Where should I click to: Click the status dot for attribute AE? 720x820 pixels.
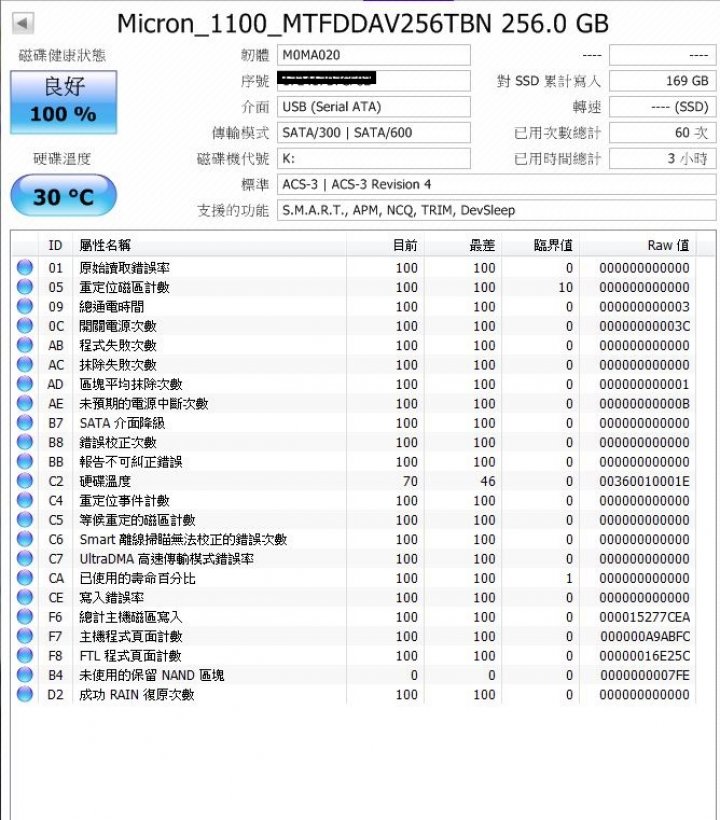coord(25,403)
